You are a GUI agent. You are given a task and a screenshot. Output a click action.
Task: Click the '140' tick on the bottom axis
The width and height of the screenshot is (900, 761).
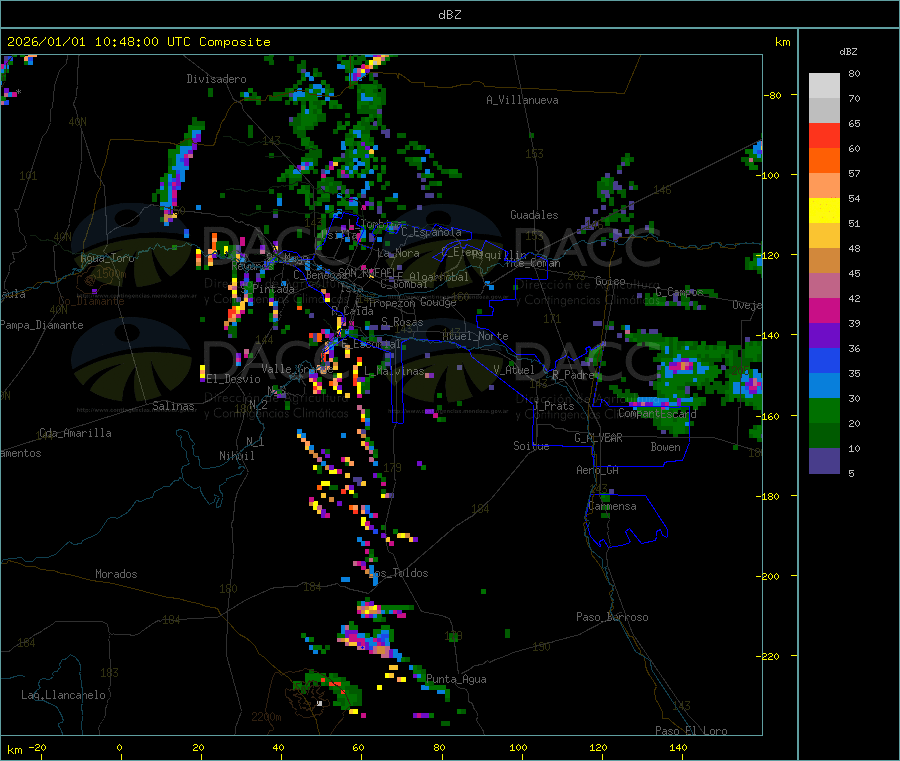coord(678,747)
